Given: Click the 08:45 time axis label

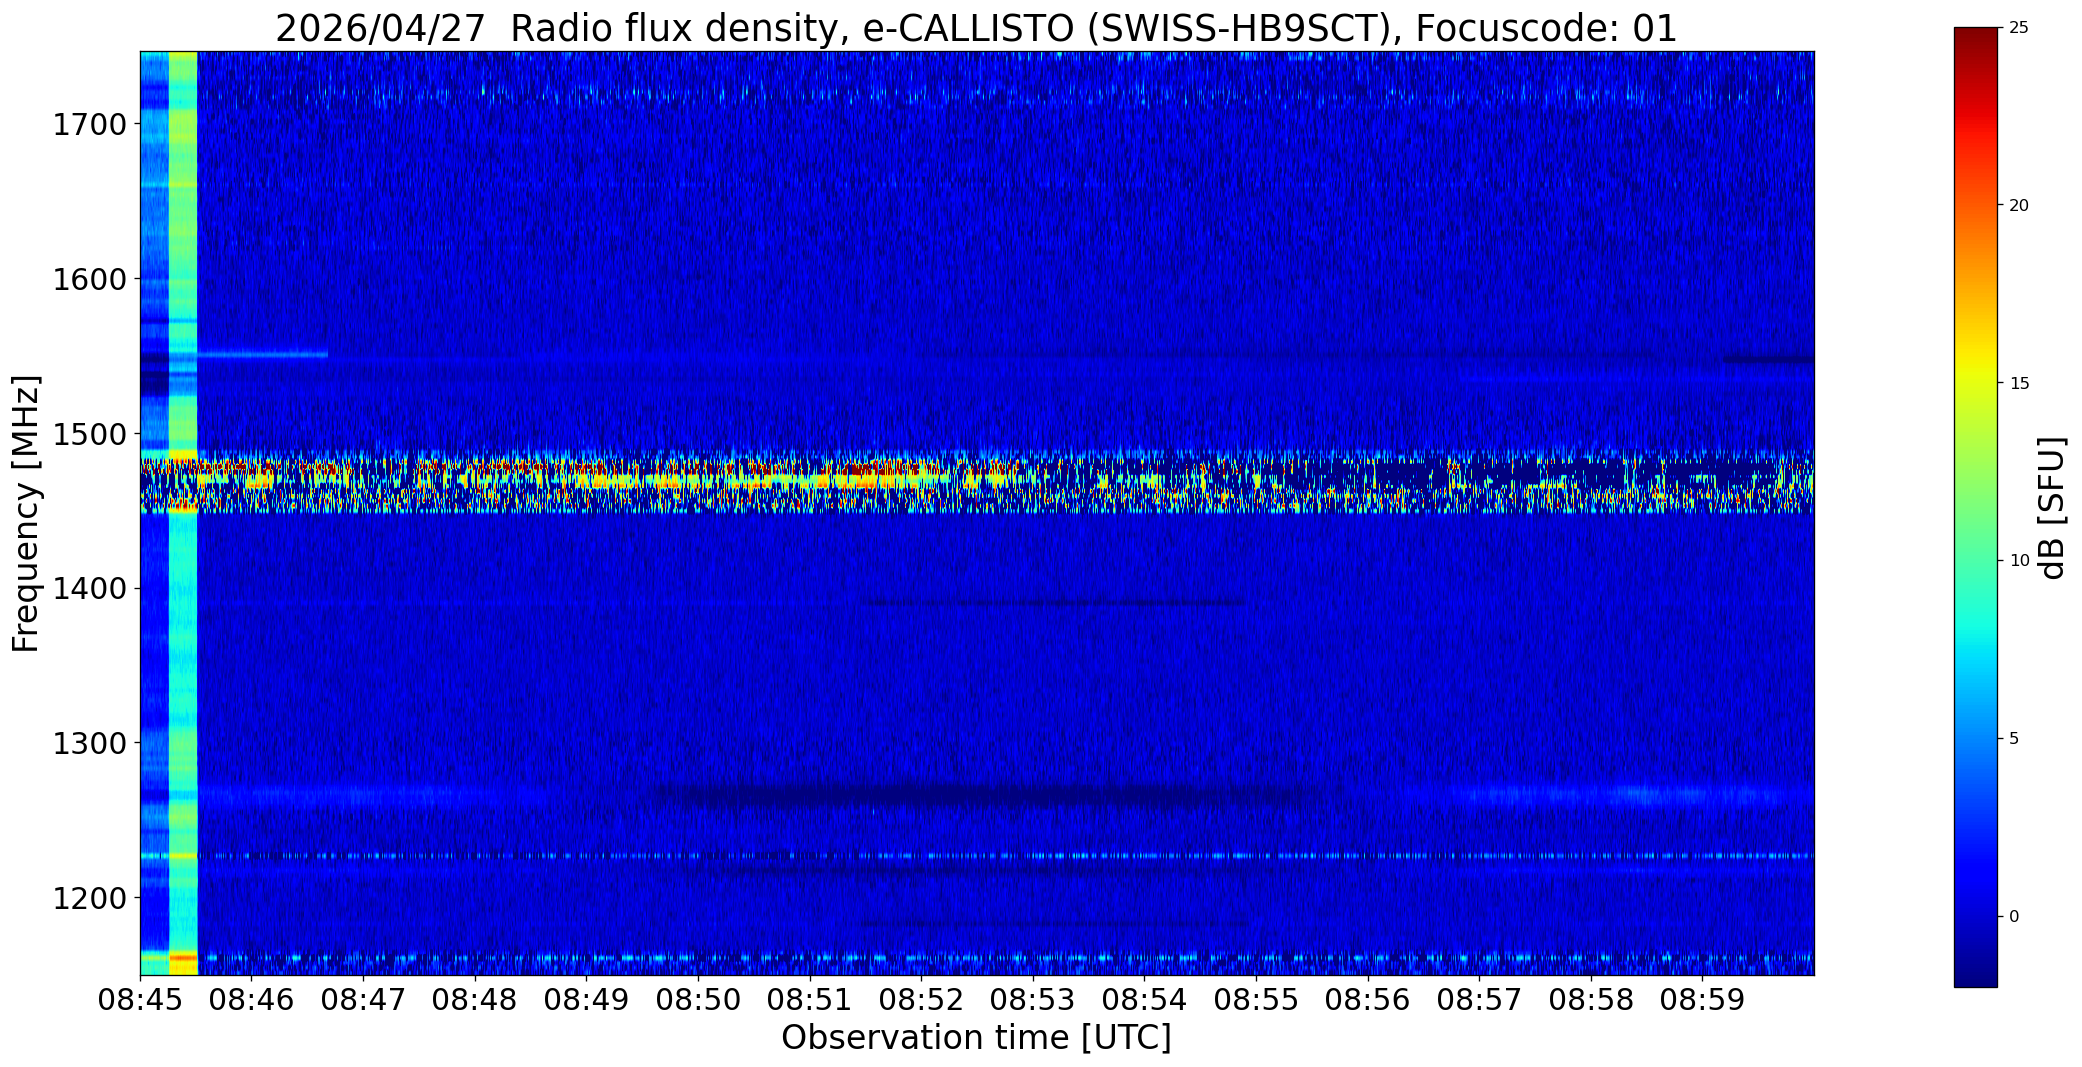Looking at the screenshot, I should coord(140,999).
